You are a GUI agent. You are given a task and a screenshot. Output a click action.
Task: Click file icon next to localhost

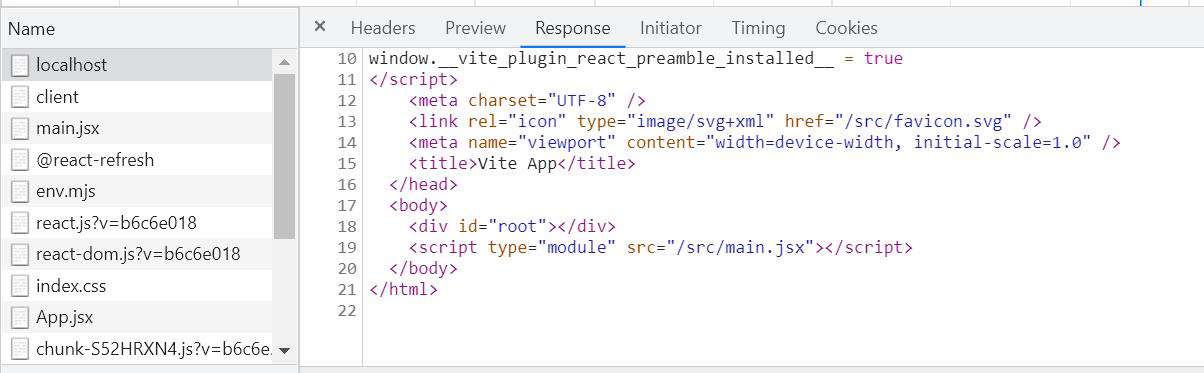(x=19, y=65)
